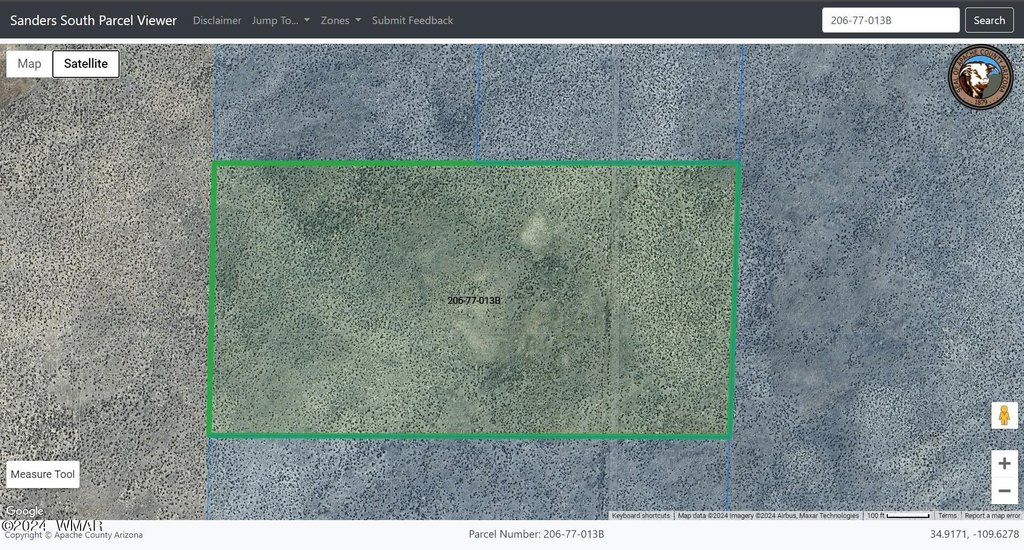The width and height of the screenshot is (1024, 550).
Task: Click Report a map error
Action: pos(992,515)
